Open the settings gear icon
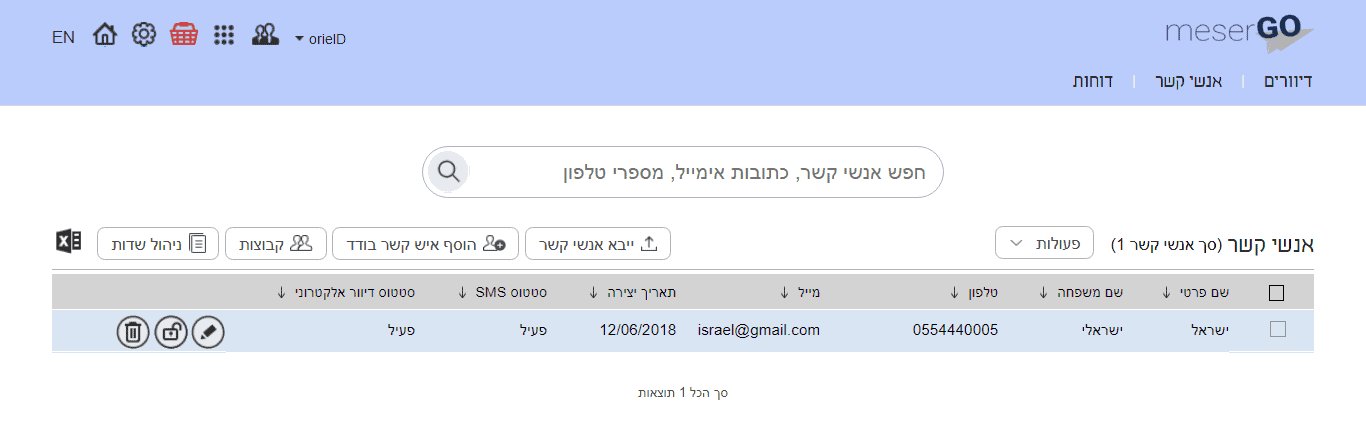1366x423 pixels. [145, 35]
